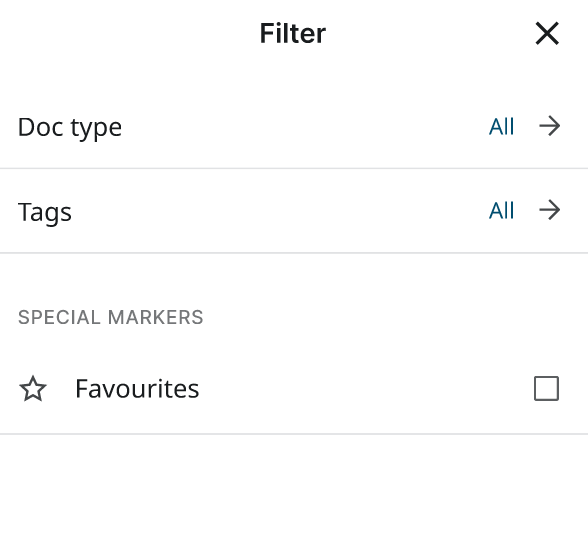Screen dimensions: 588x554
Task: Click the arrow icon beside Doc type
Action: click(550, 126)
